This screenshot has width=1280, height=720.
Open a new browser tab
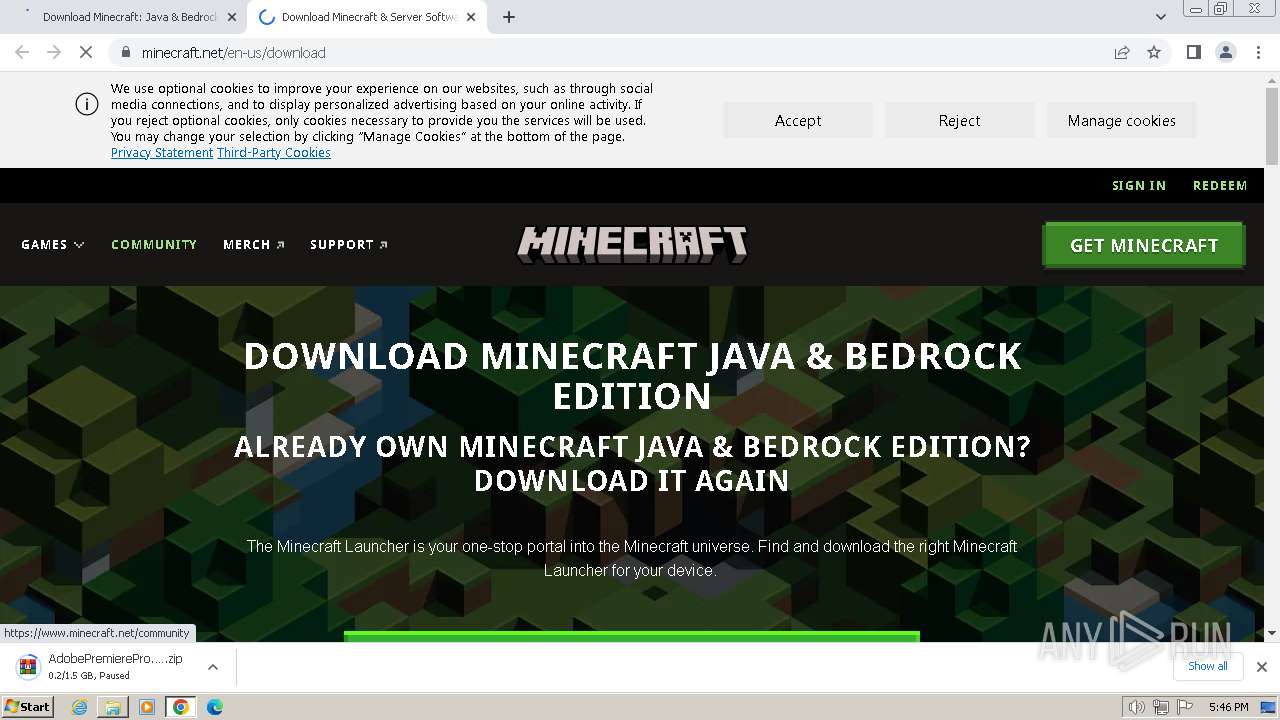(509, 17)
